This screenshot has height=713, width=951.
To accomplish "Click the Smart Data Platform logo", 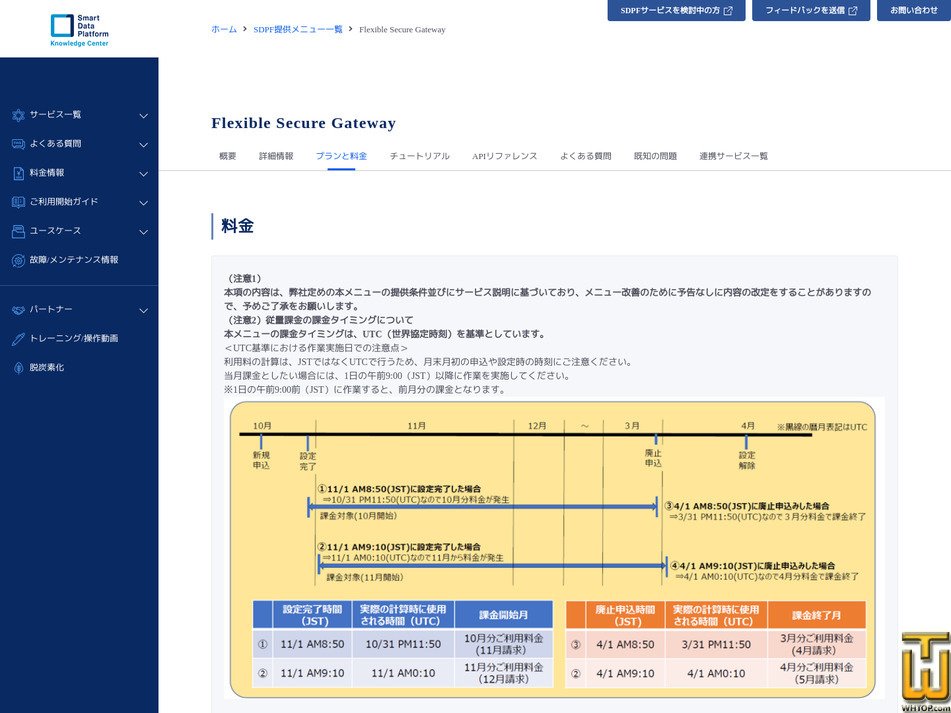I will pyautogui.click(x=79, y=30).
